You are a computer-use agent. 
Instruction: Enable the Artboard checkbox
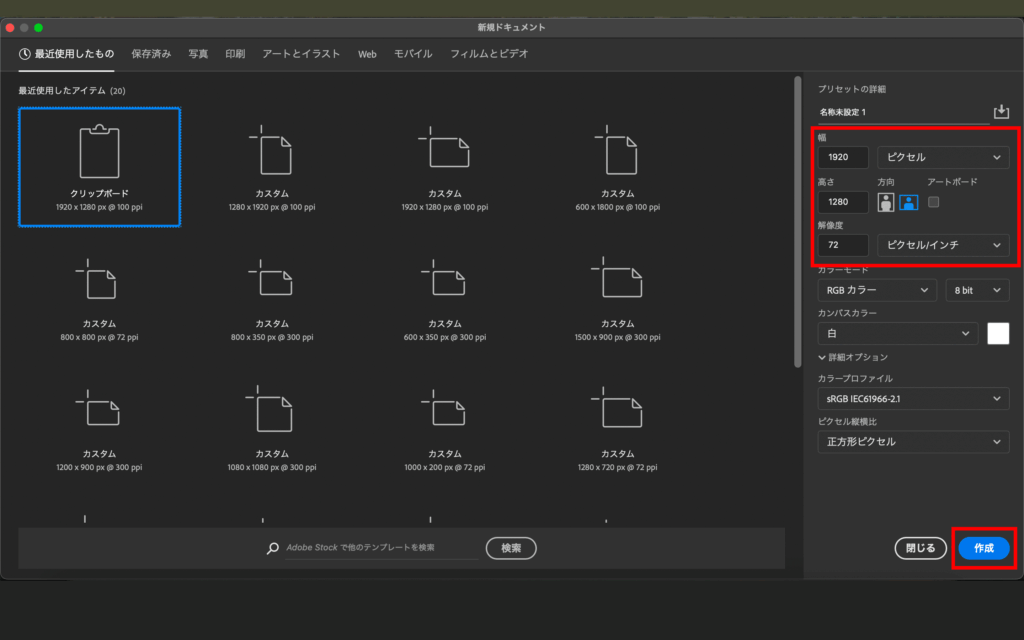tap(933, 202)
